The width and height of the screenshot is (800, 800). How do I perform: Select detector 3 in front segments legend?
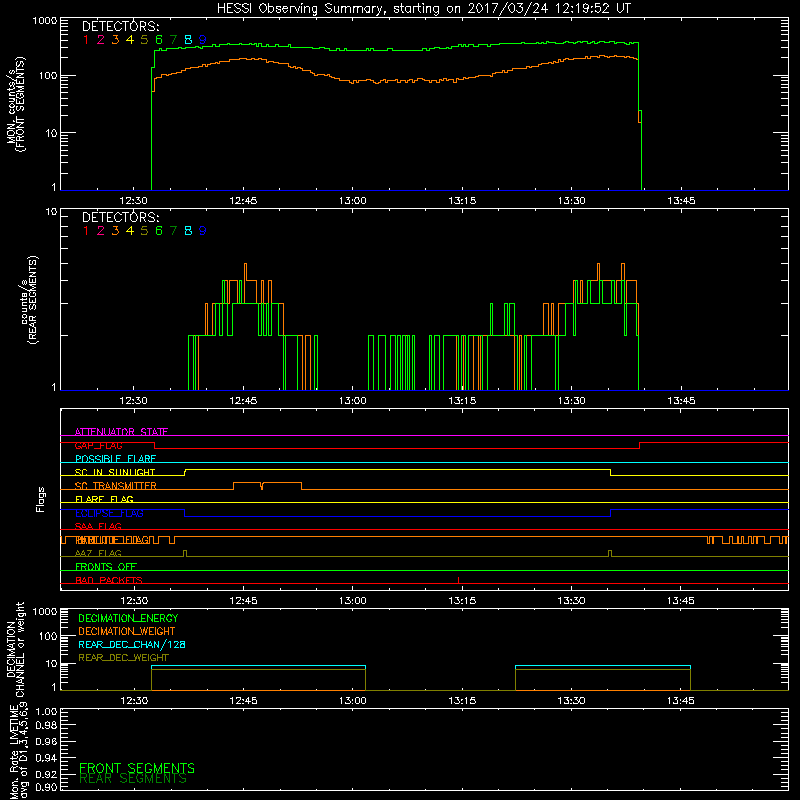pyautogui.click(x=115, y=39)
